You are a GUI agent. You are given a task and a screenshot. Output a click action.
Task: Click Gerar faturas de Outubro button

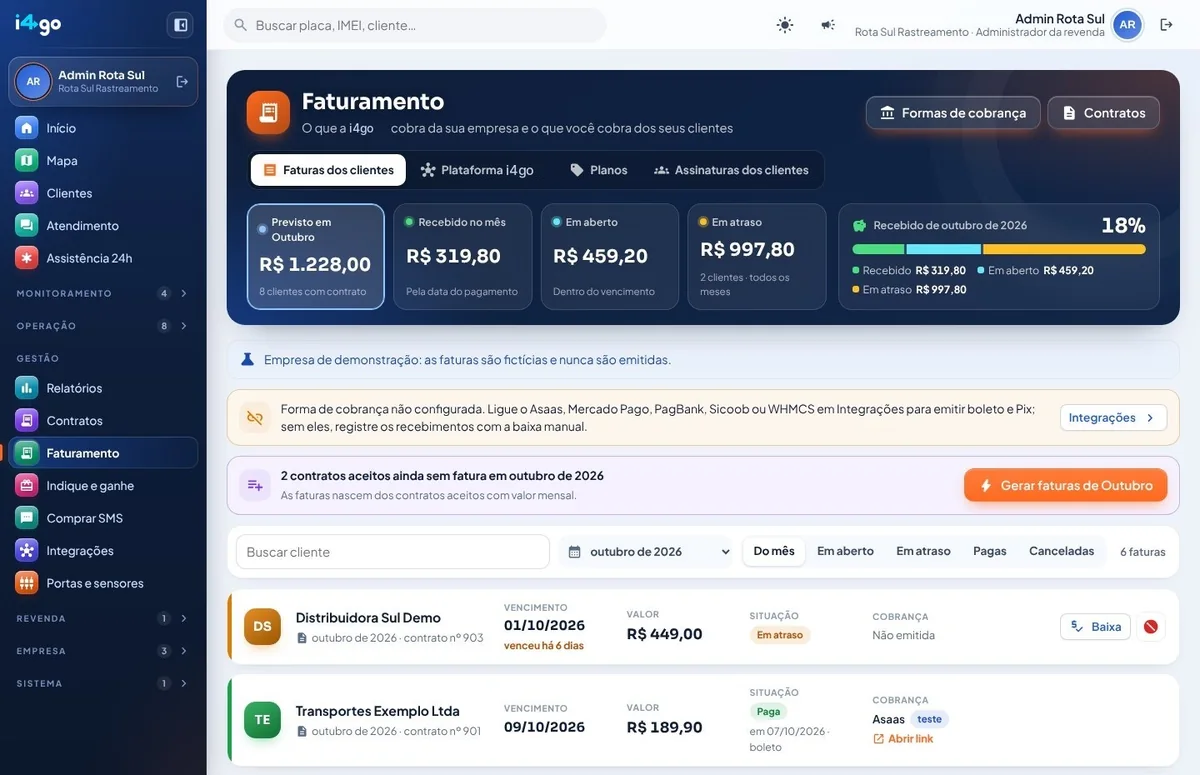1065,485
